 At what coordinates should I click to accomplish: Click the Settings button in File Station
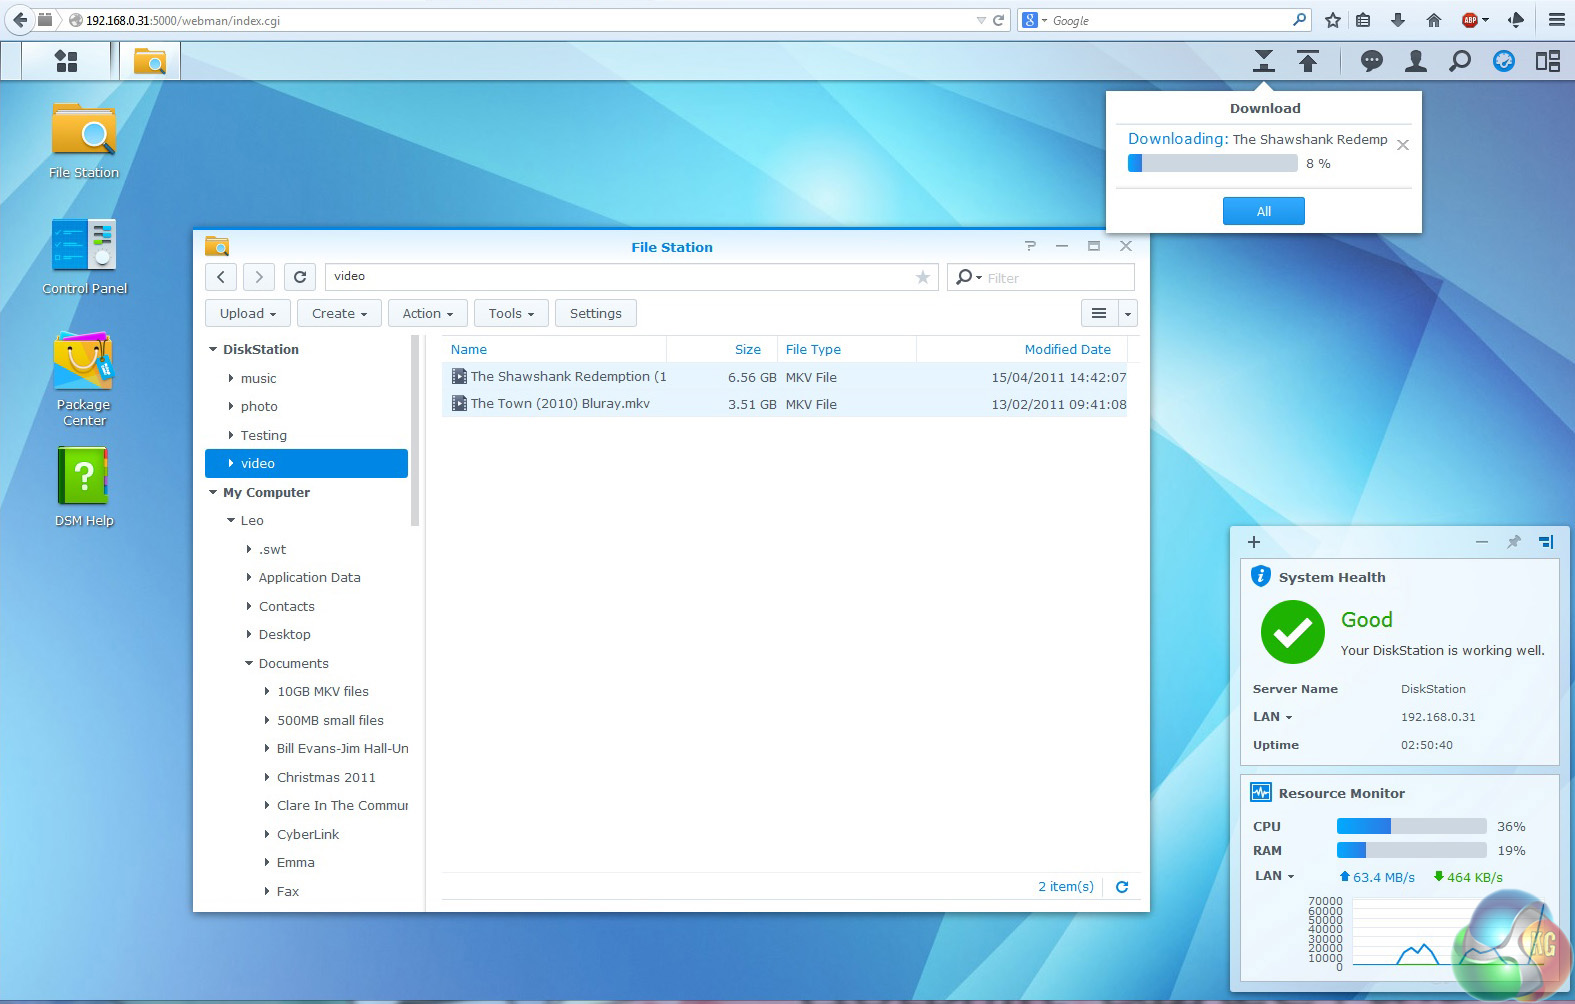595,314
